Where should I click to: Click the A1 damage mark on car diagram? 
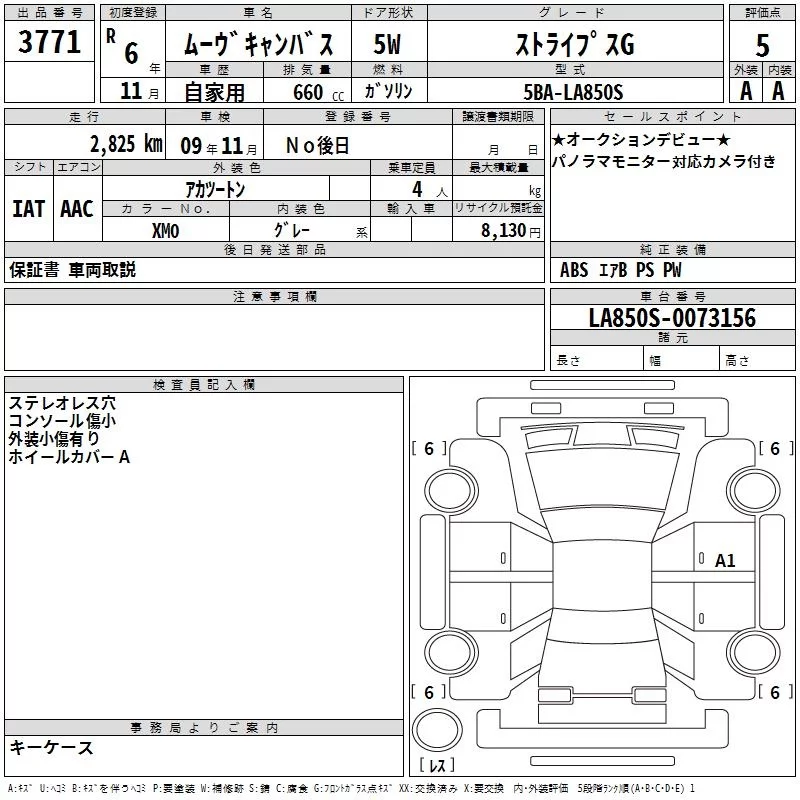pos(725,561)
